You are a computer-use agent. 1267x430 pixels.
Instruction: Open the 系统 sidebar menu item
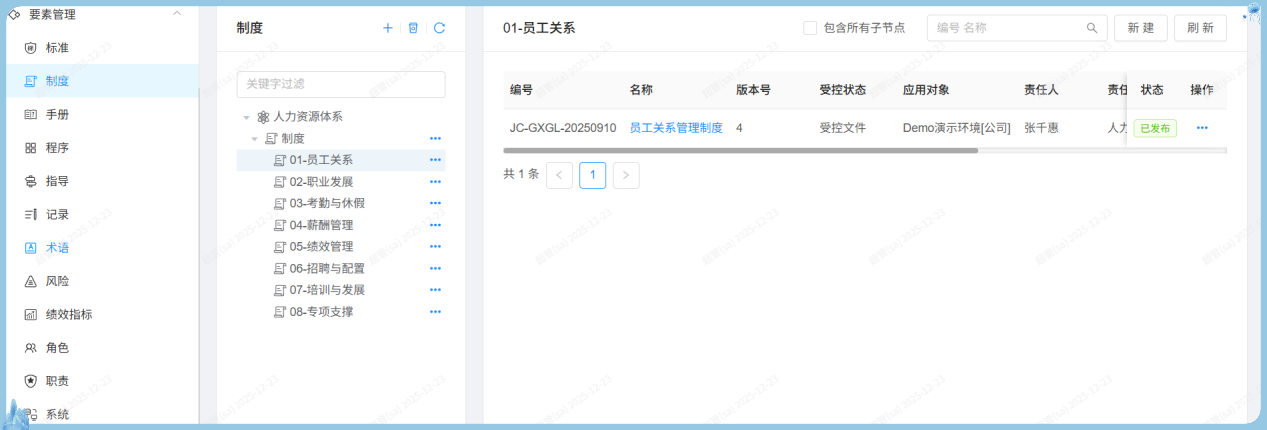102,414
